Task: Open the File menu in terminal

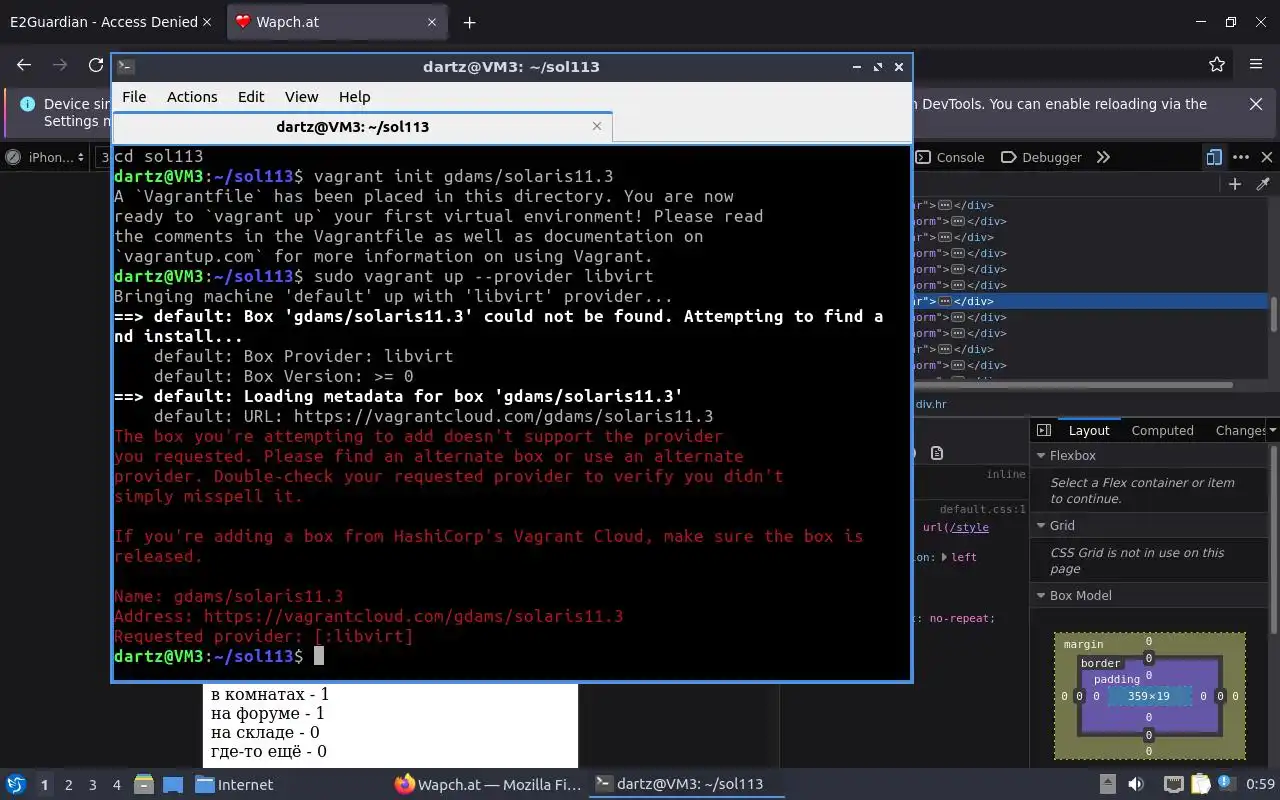Action: coord(134,97)
